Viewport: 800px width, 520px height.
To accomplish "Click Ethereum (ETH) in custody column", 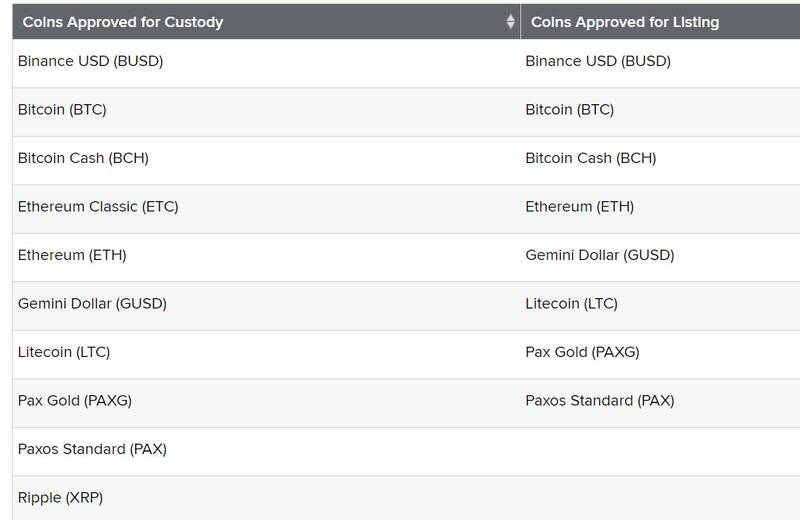I will click(x=72, y=255).
